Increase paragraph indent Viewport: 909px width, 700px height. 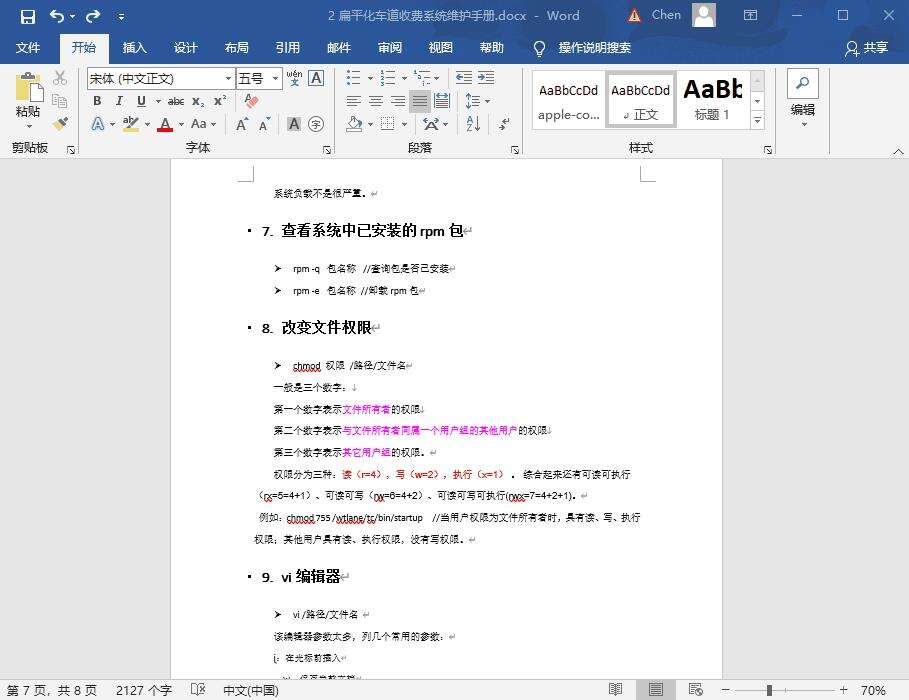click(x=485, y=78)
